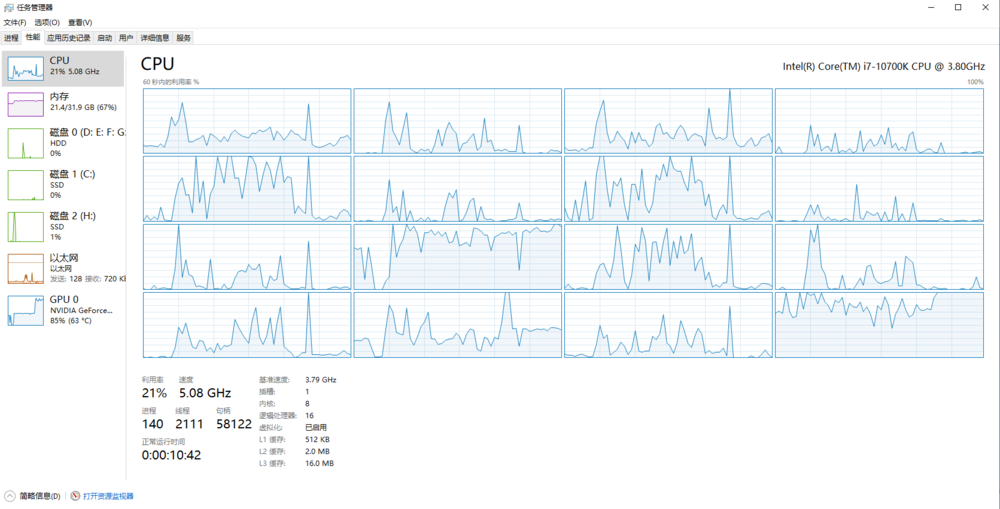Image resolution: width=1000 pixels, height=509 pixels.
Task: Open GPU 0 NVIDIA GeForce thumbnail
Action: click(x=26, y=311)
